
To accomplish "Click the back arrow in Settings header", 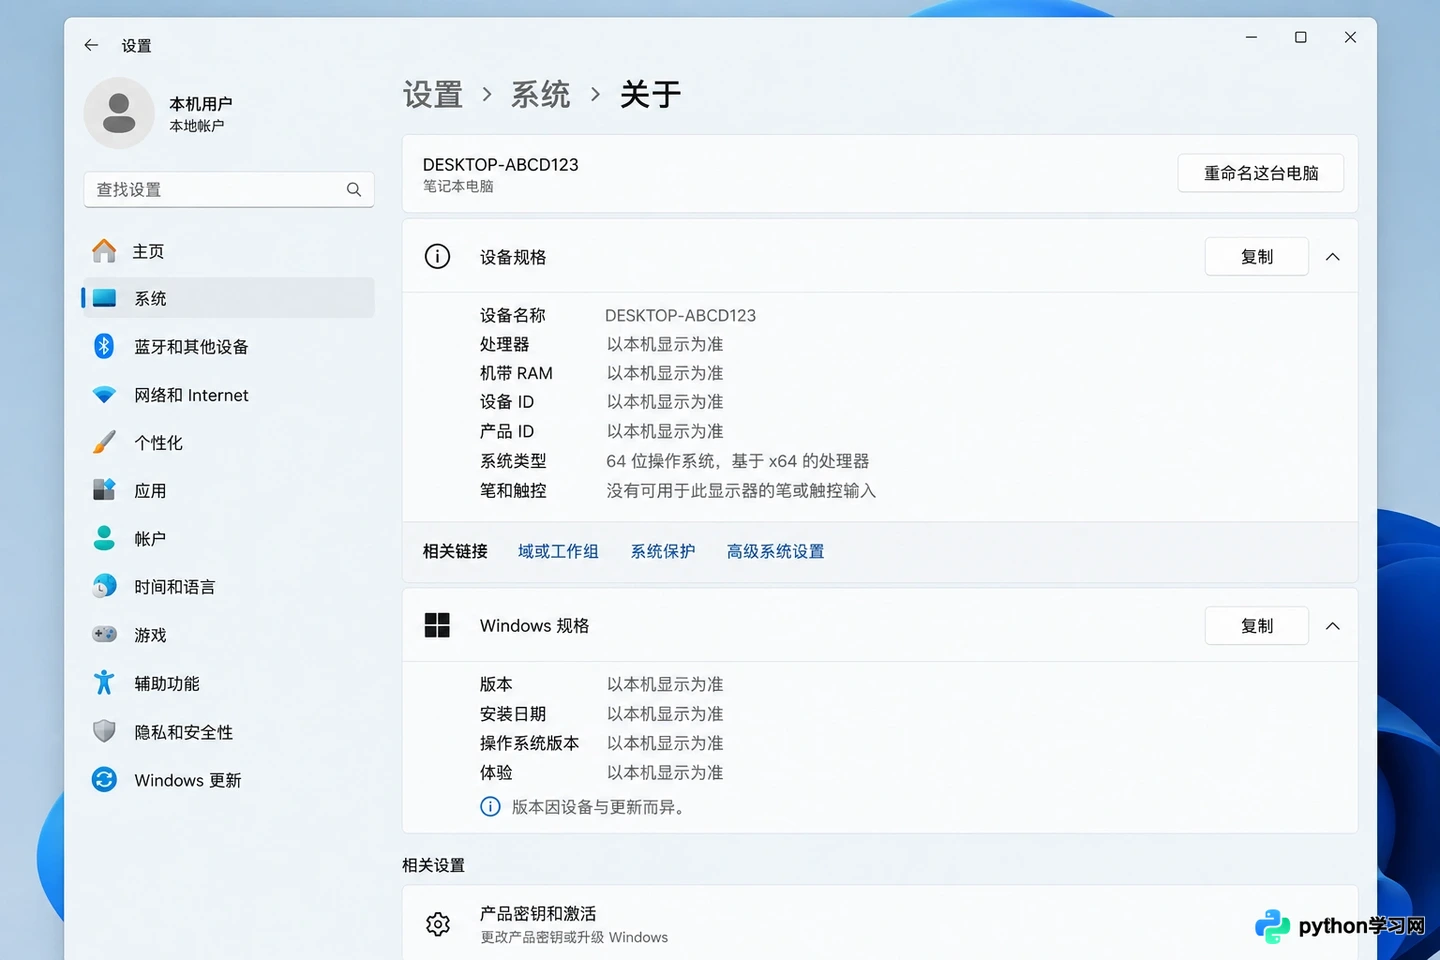I will [x=91, y=45].
